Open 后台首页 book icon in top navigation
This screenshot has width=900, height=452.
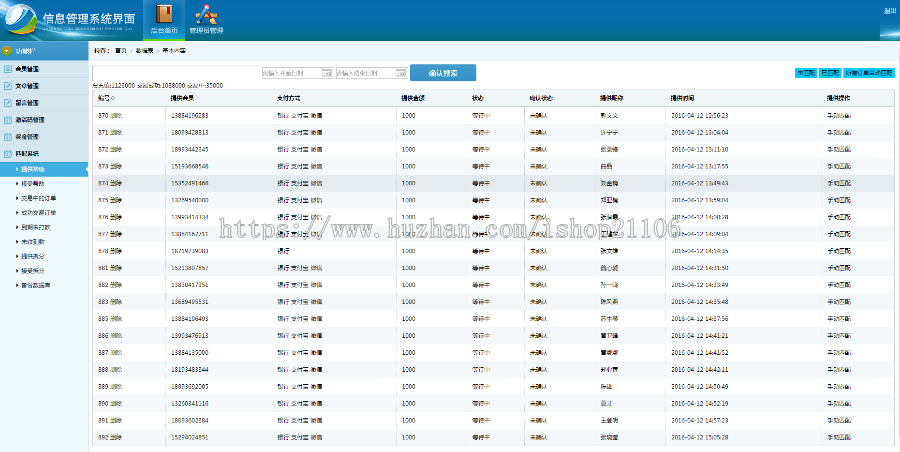point(164,13)
